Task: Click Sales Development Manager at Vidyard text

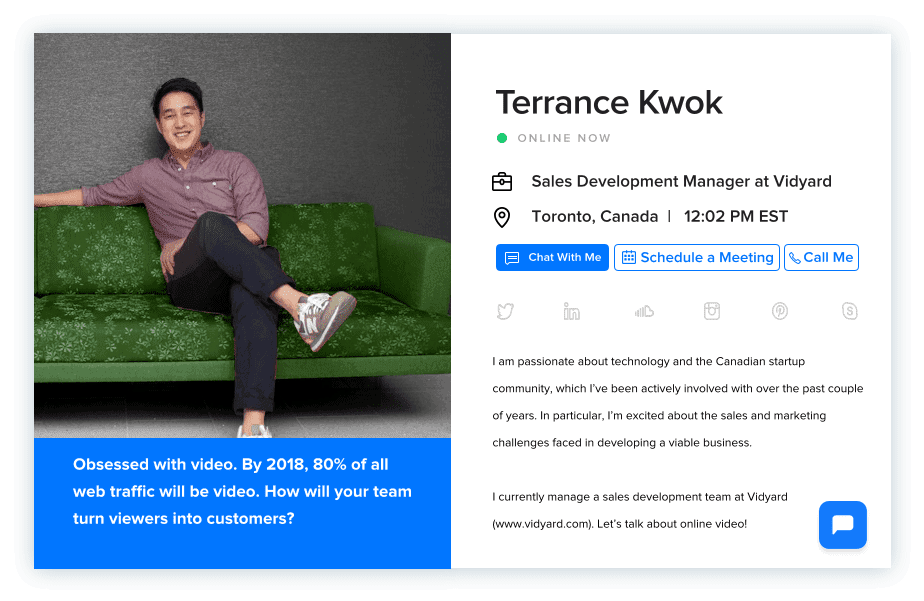Action: (x=681, y=181)
